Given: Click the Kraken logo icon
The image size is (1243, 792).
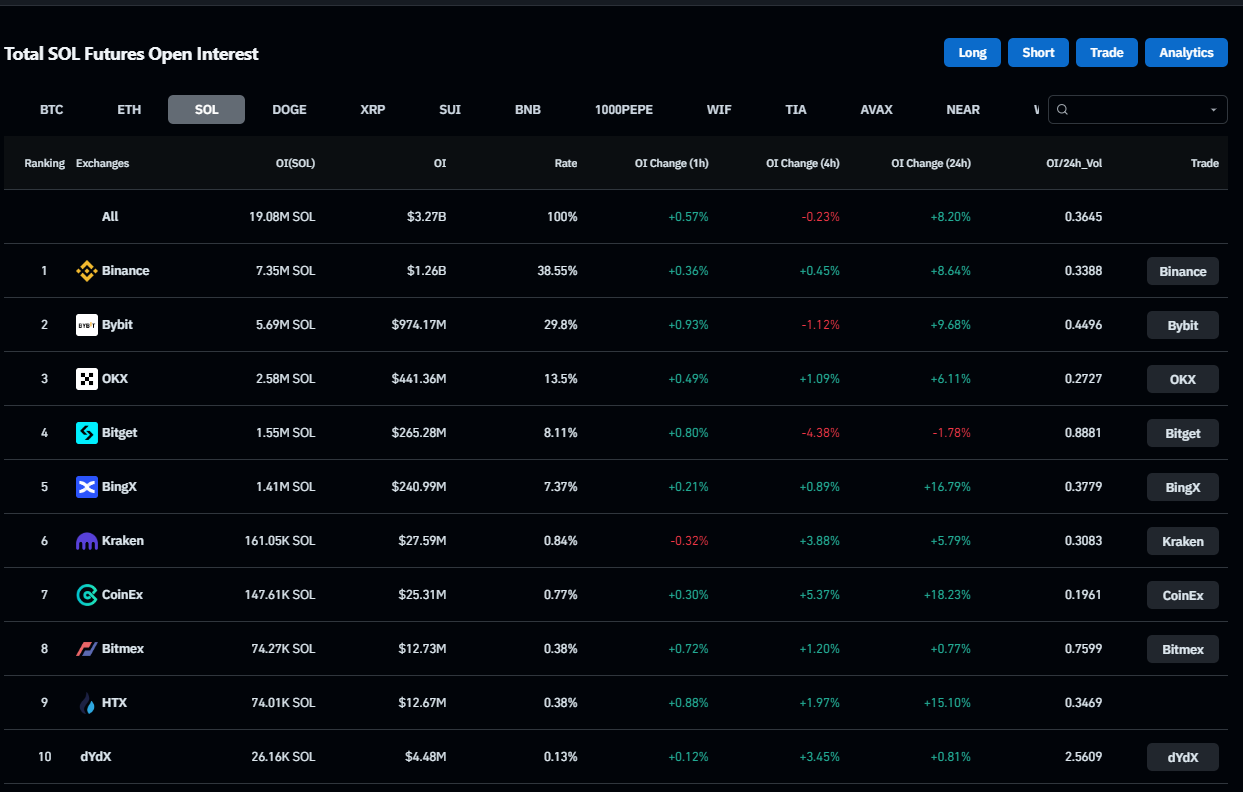Looking at the screenshot, I should (x=87, y=541).
